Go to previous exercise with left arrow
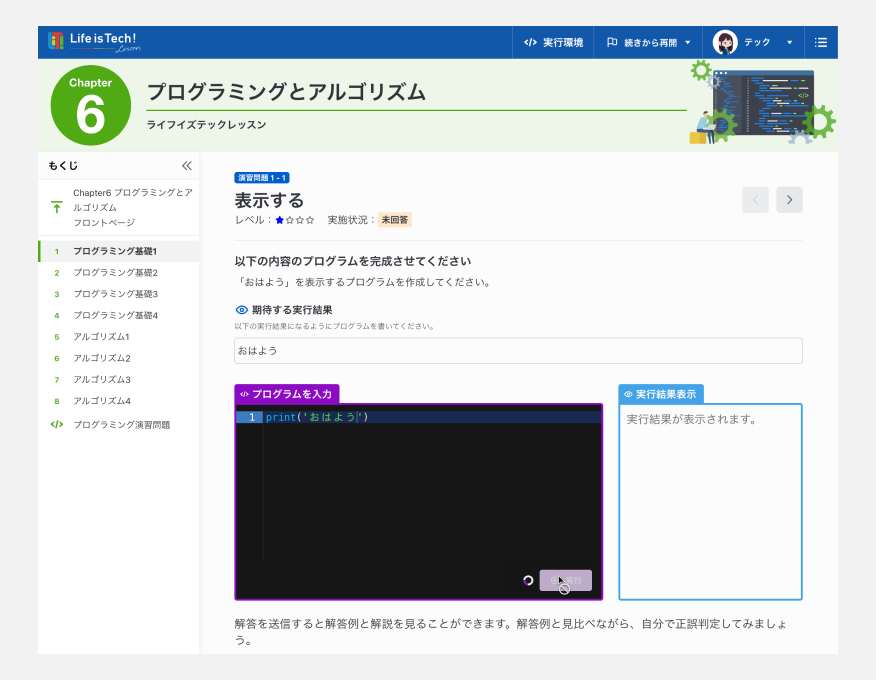Viewport: 876px width, 680px height. click(x=755, y=199)
